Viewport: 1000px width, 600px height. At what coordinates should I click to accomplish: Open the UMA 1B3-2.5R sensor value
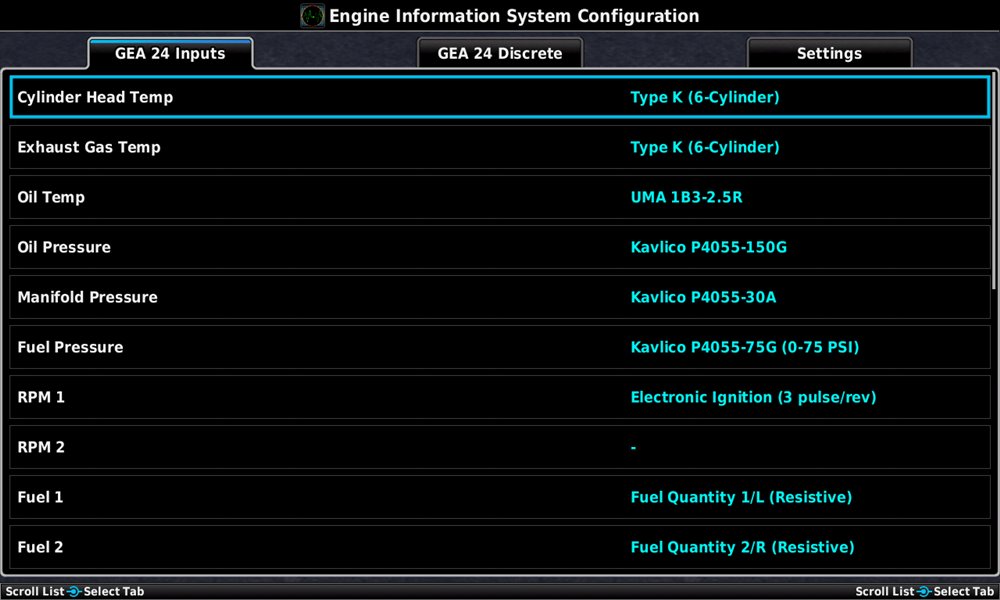(686, 197)
